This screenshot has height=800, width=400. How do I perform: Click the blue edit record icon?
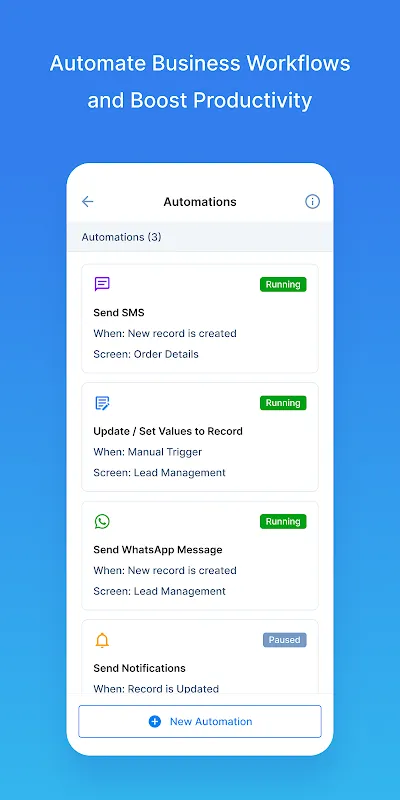click(102, 403)
